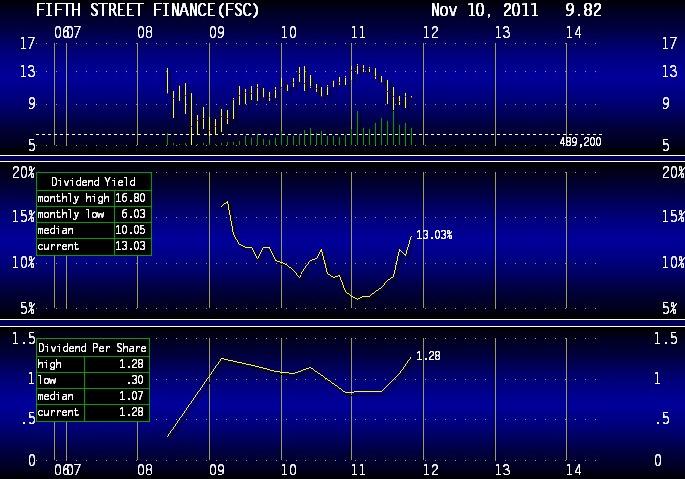The width and height of the screenshot is (685, 479).
Task: Click the right yield axis label 5%
Action: (x=670, y=309)
